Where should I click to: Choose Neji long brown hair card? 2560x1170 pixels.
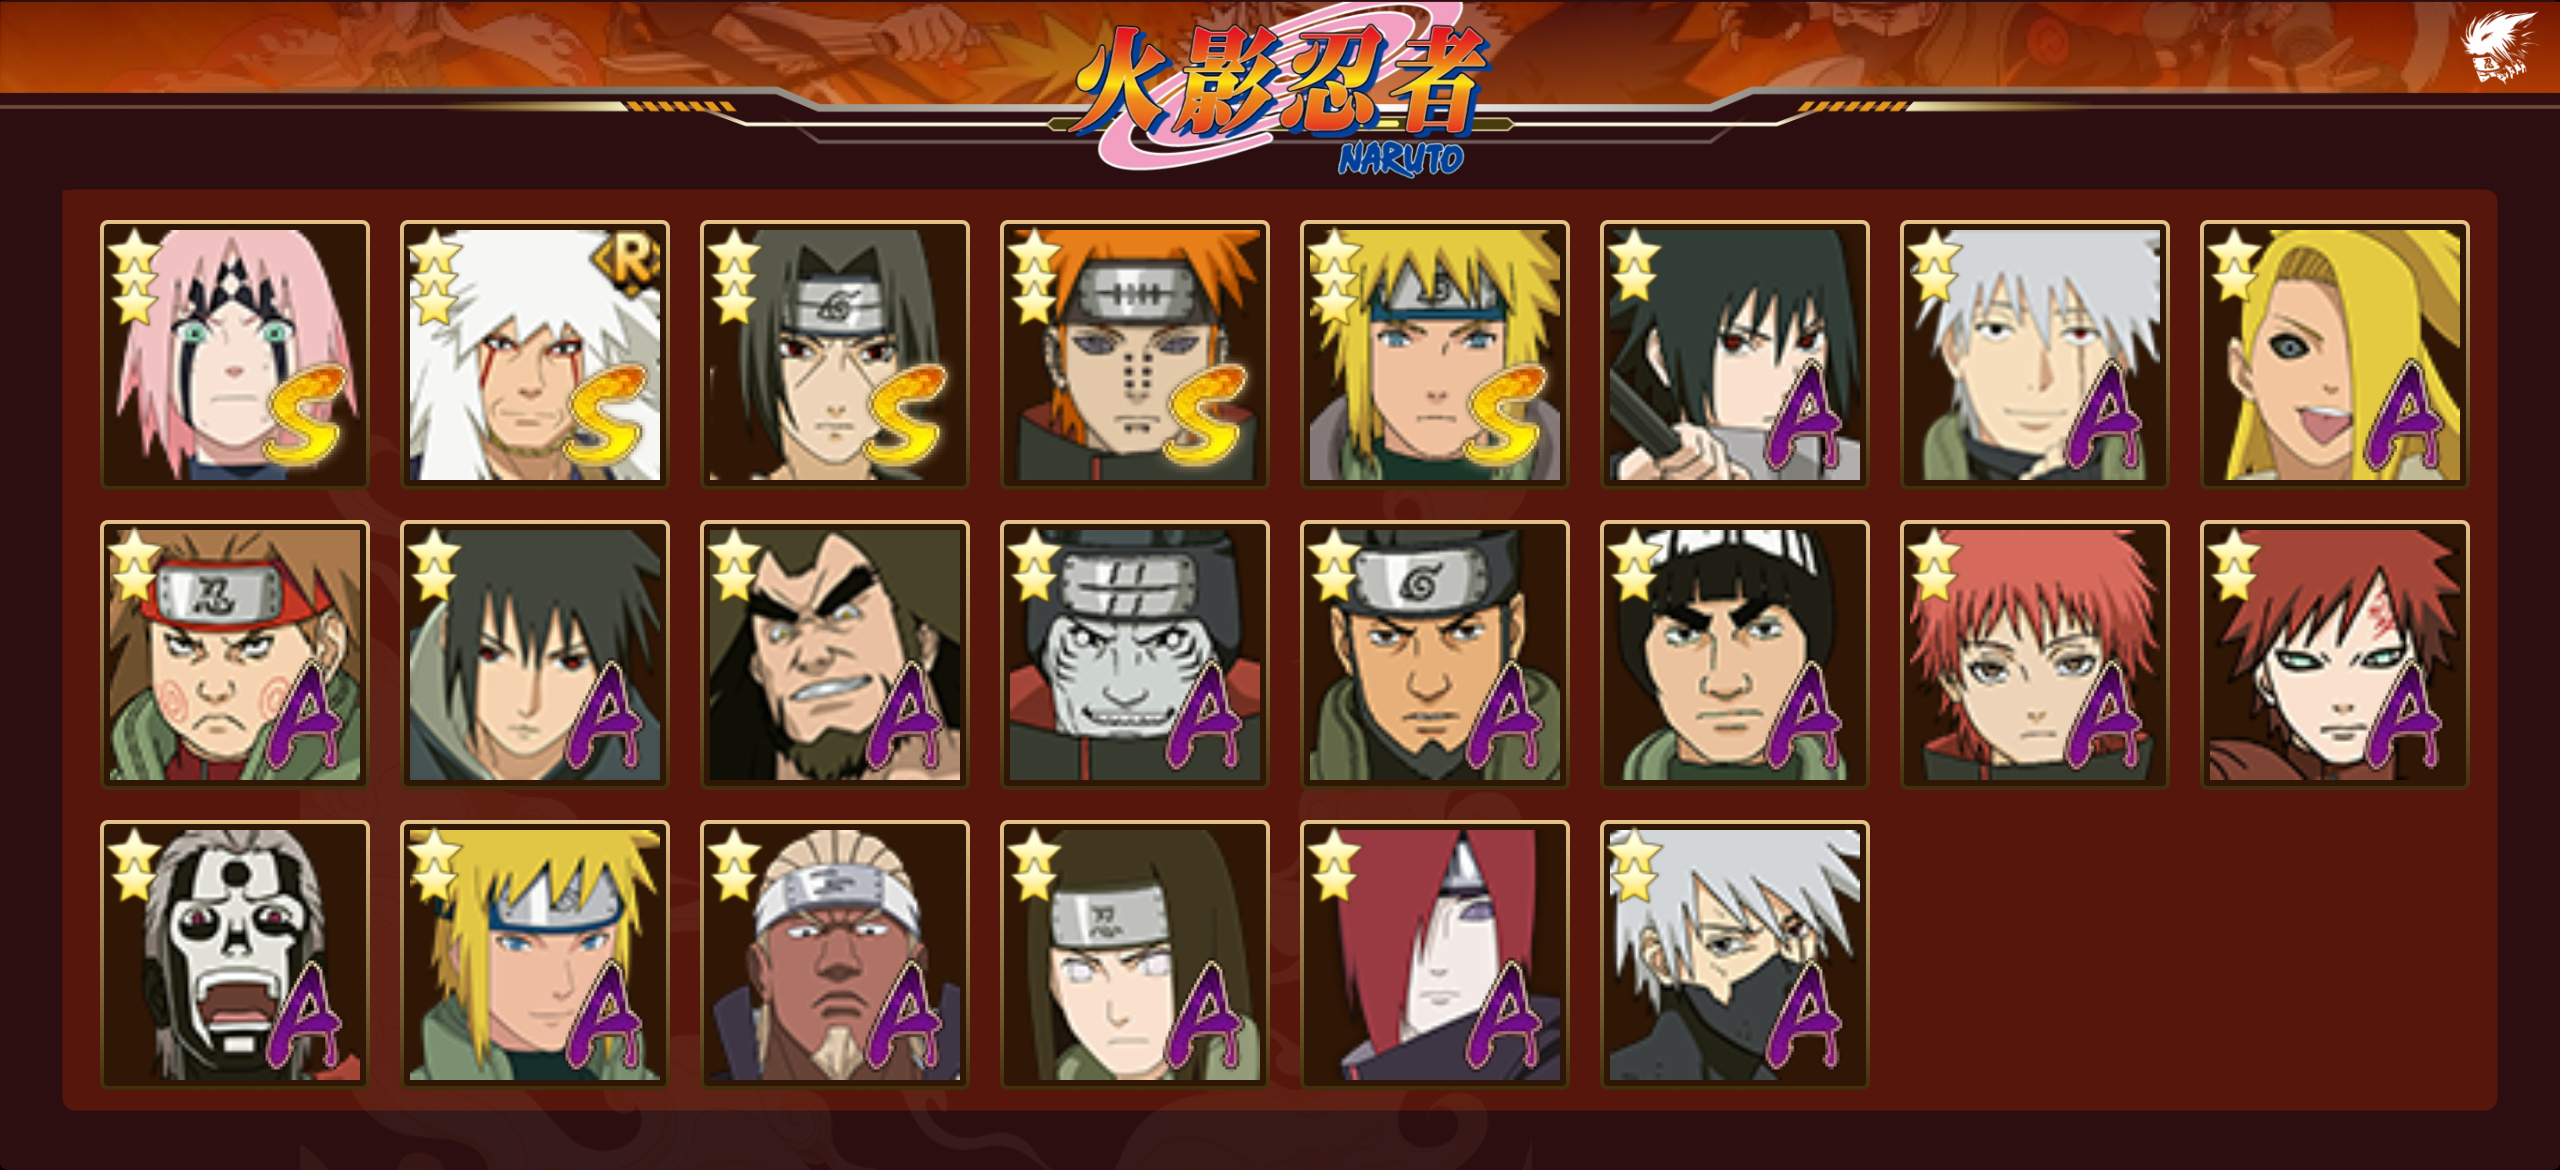tap(1135, 954)
